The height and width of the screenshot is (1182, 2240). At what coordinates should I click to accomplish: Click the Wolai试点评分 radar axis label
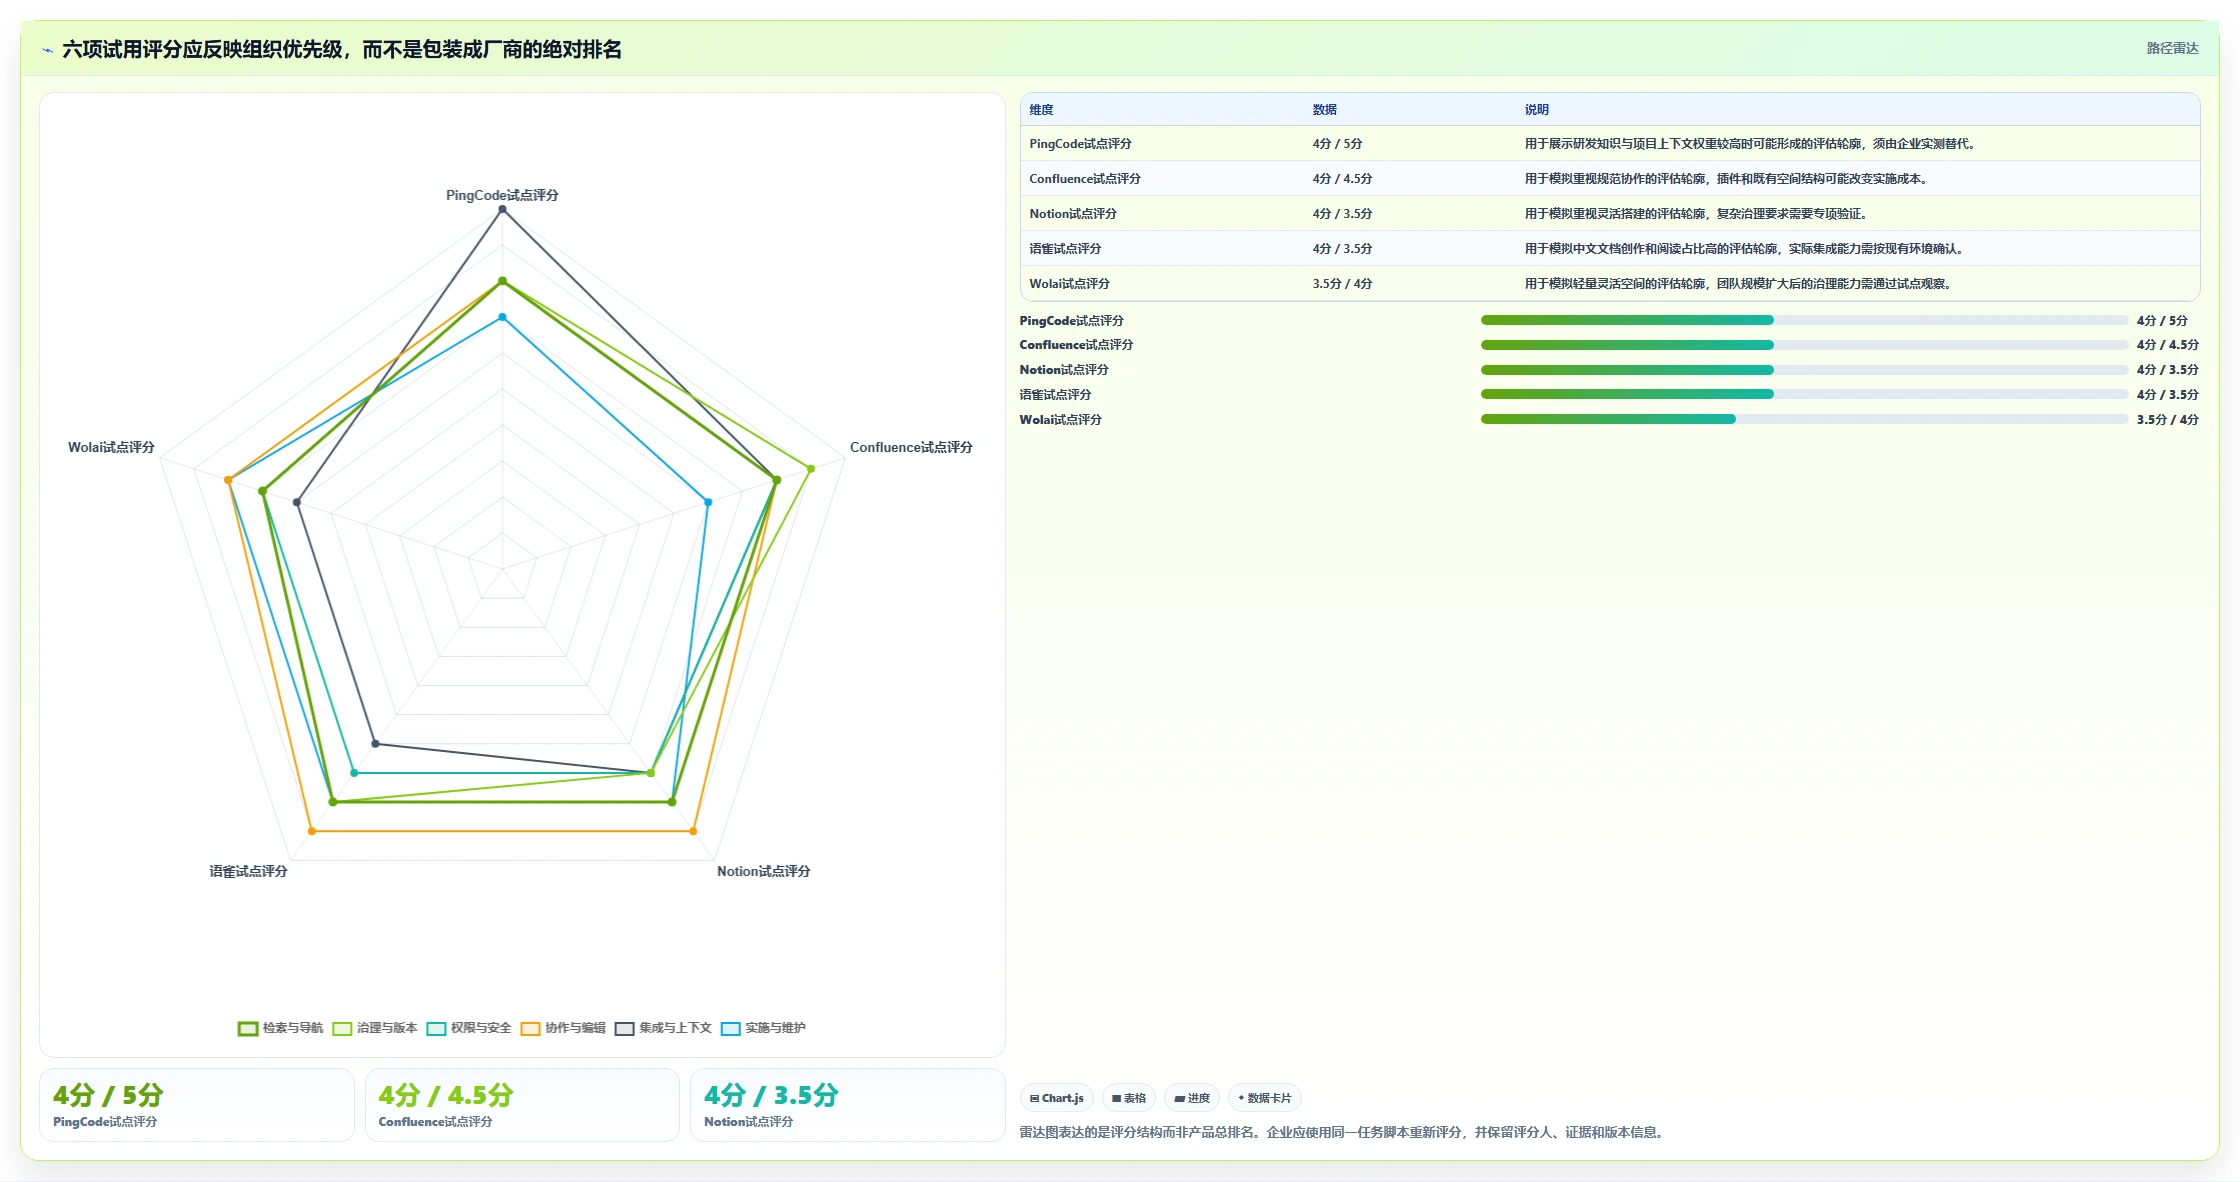click(x=111, y=447)
